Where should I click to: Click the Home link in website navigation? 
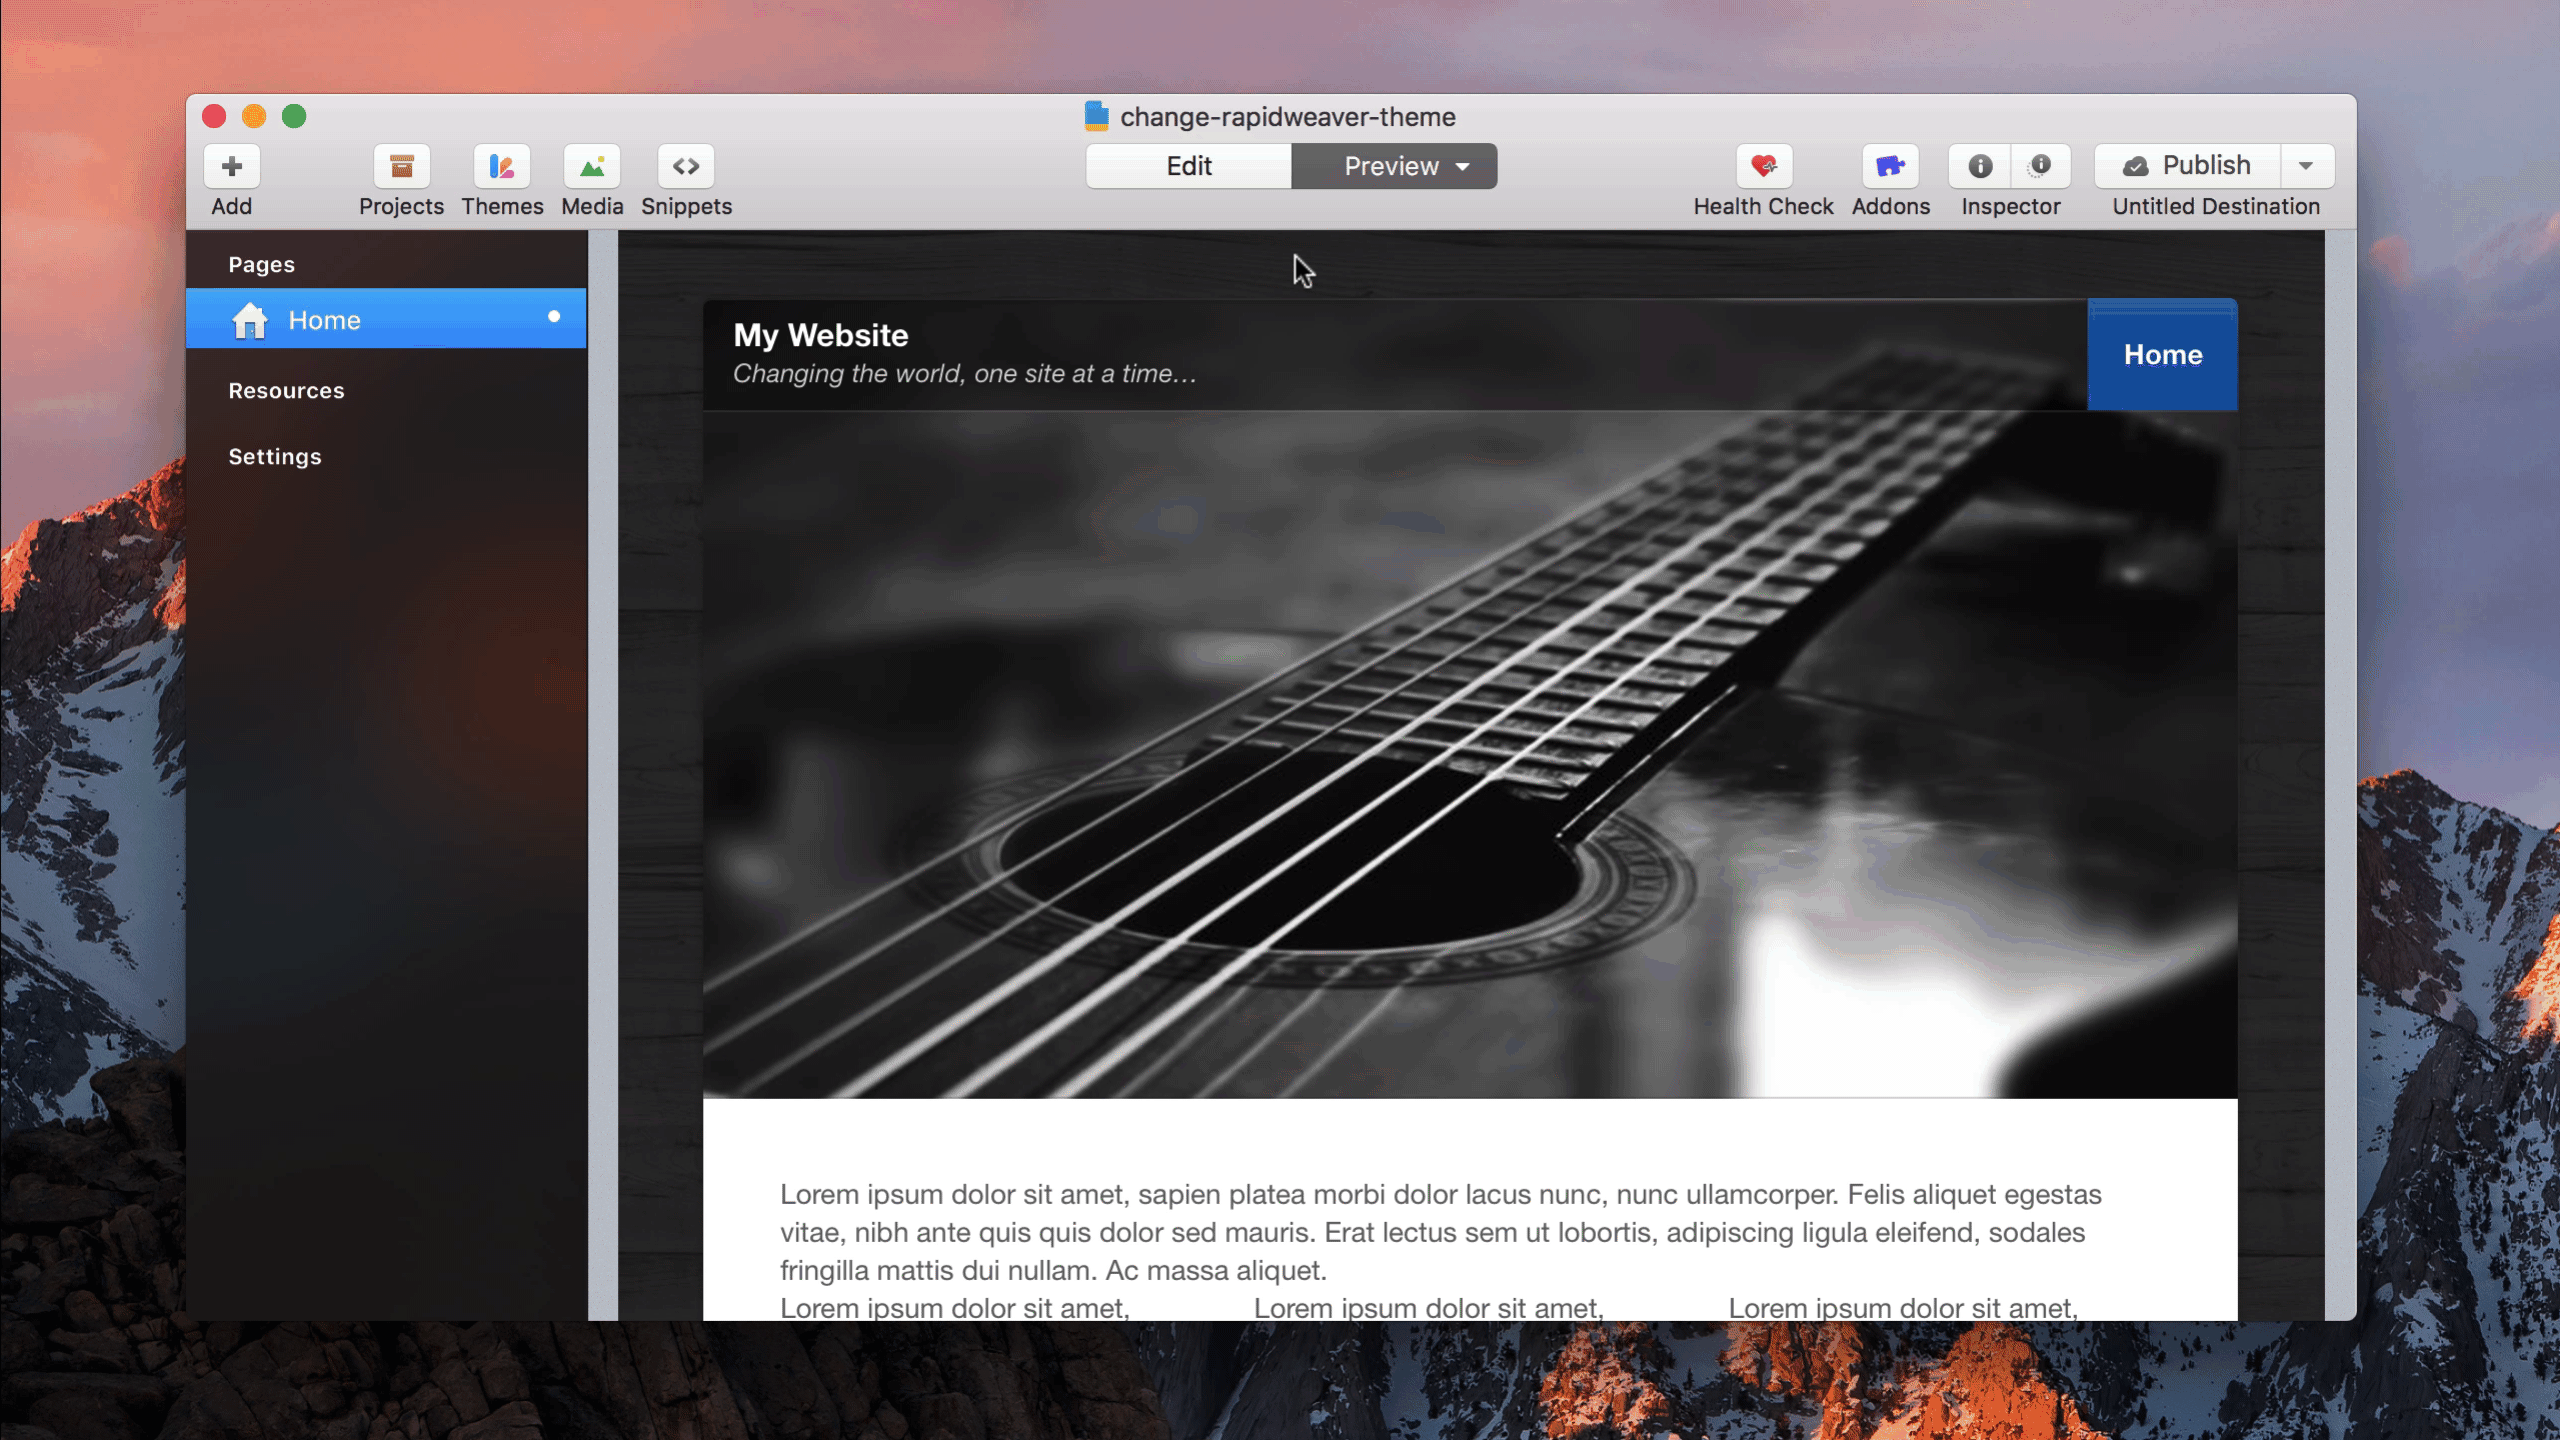tap(2162, 355)
